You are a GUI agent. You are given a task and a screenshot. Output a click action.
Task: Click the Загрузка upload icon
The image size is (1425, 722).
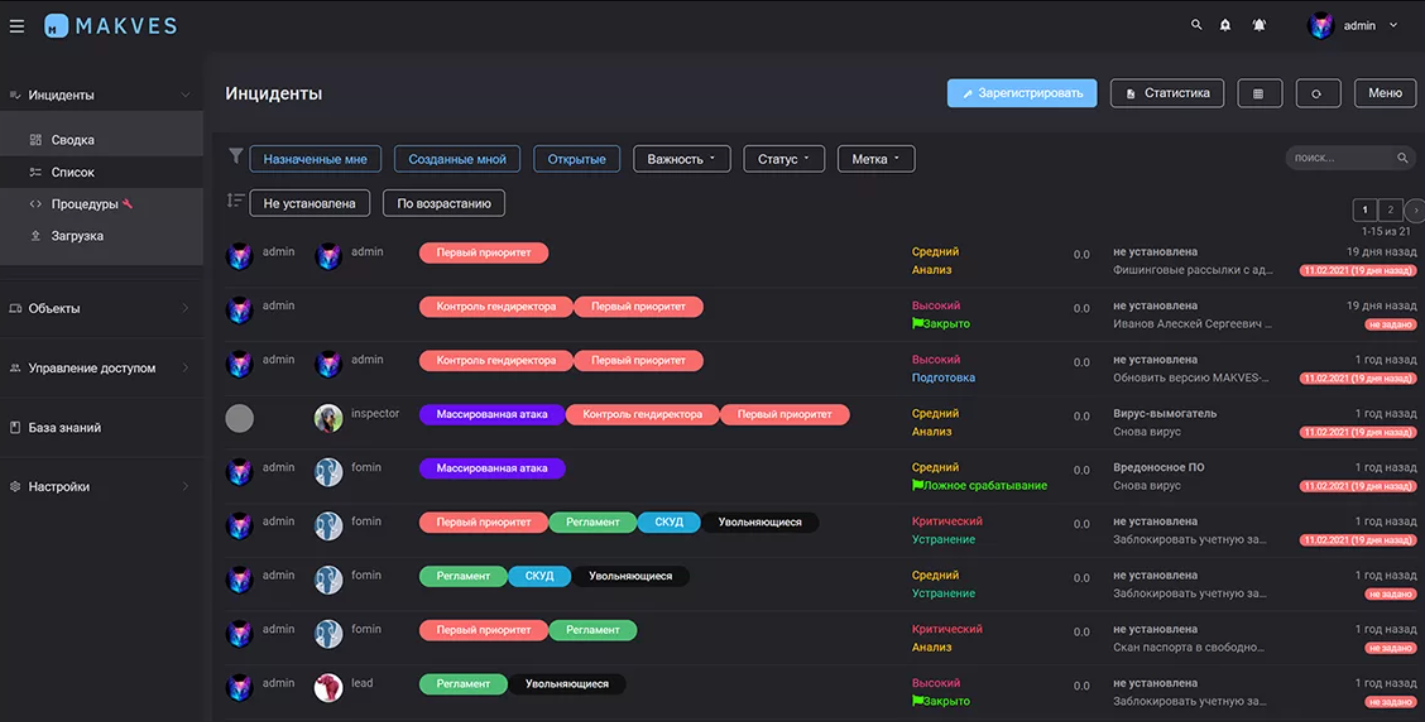click(36, 236)
